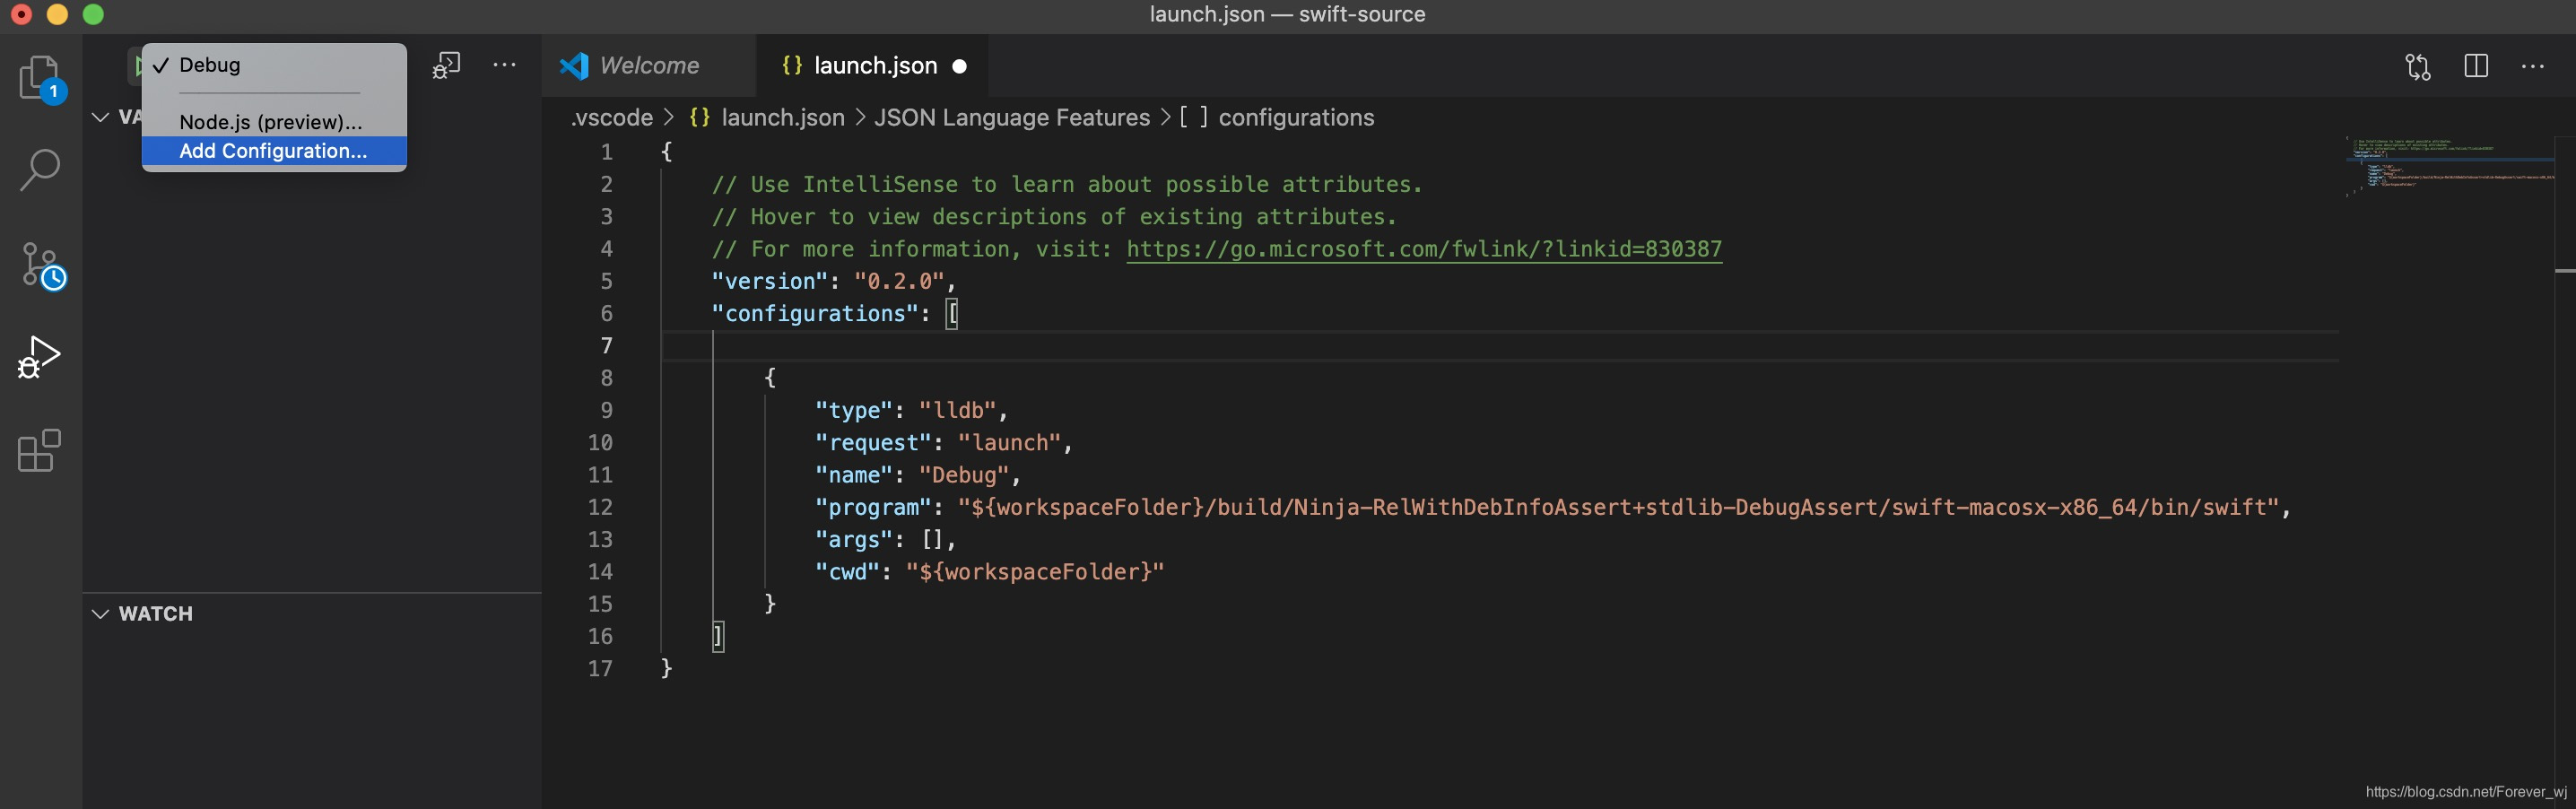Click the "0.2.0" version value

[899, 281]
